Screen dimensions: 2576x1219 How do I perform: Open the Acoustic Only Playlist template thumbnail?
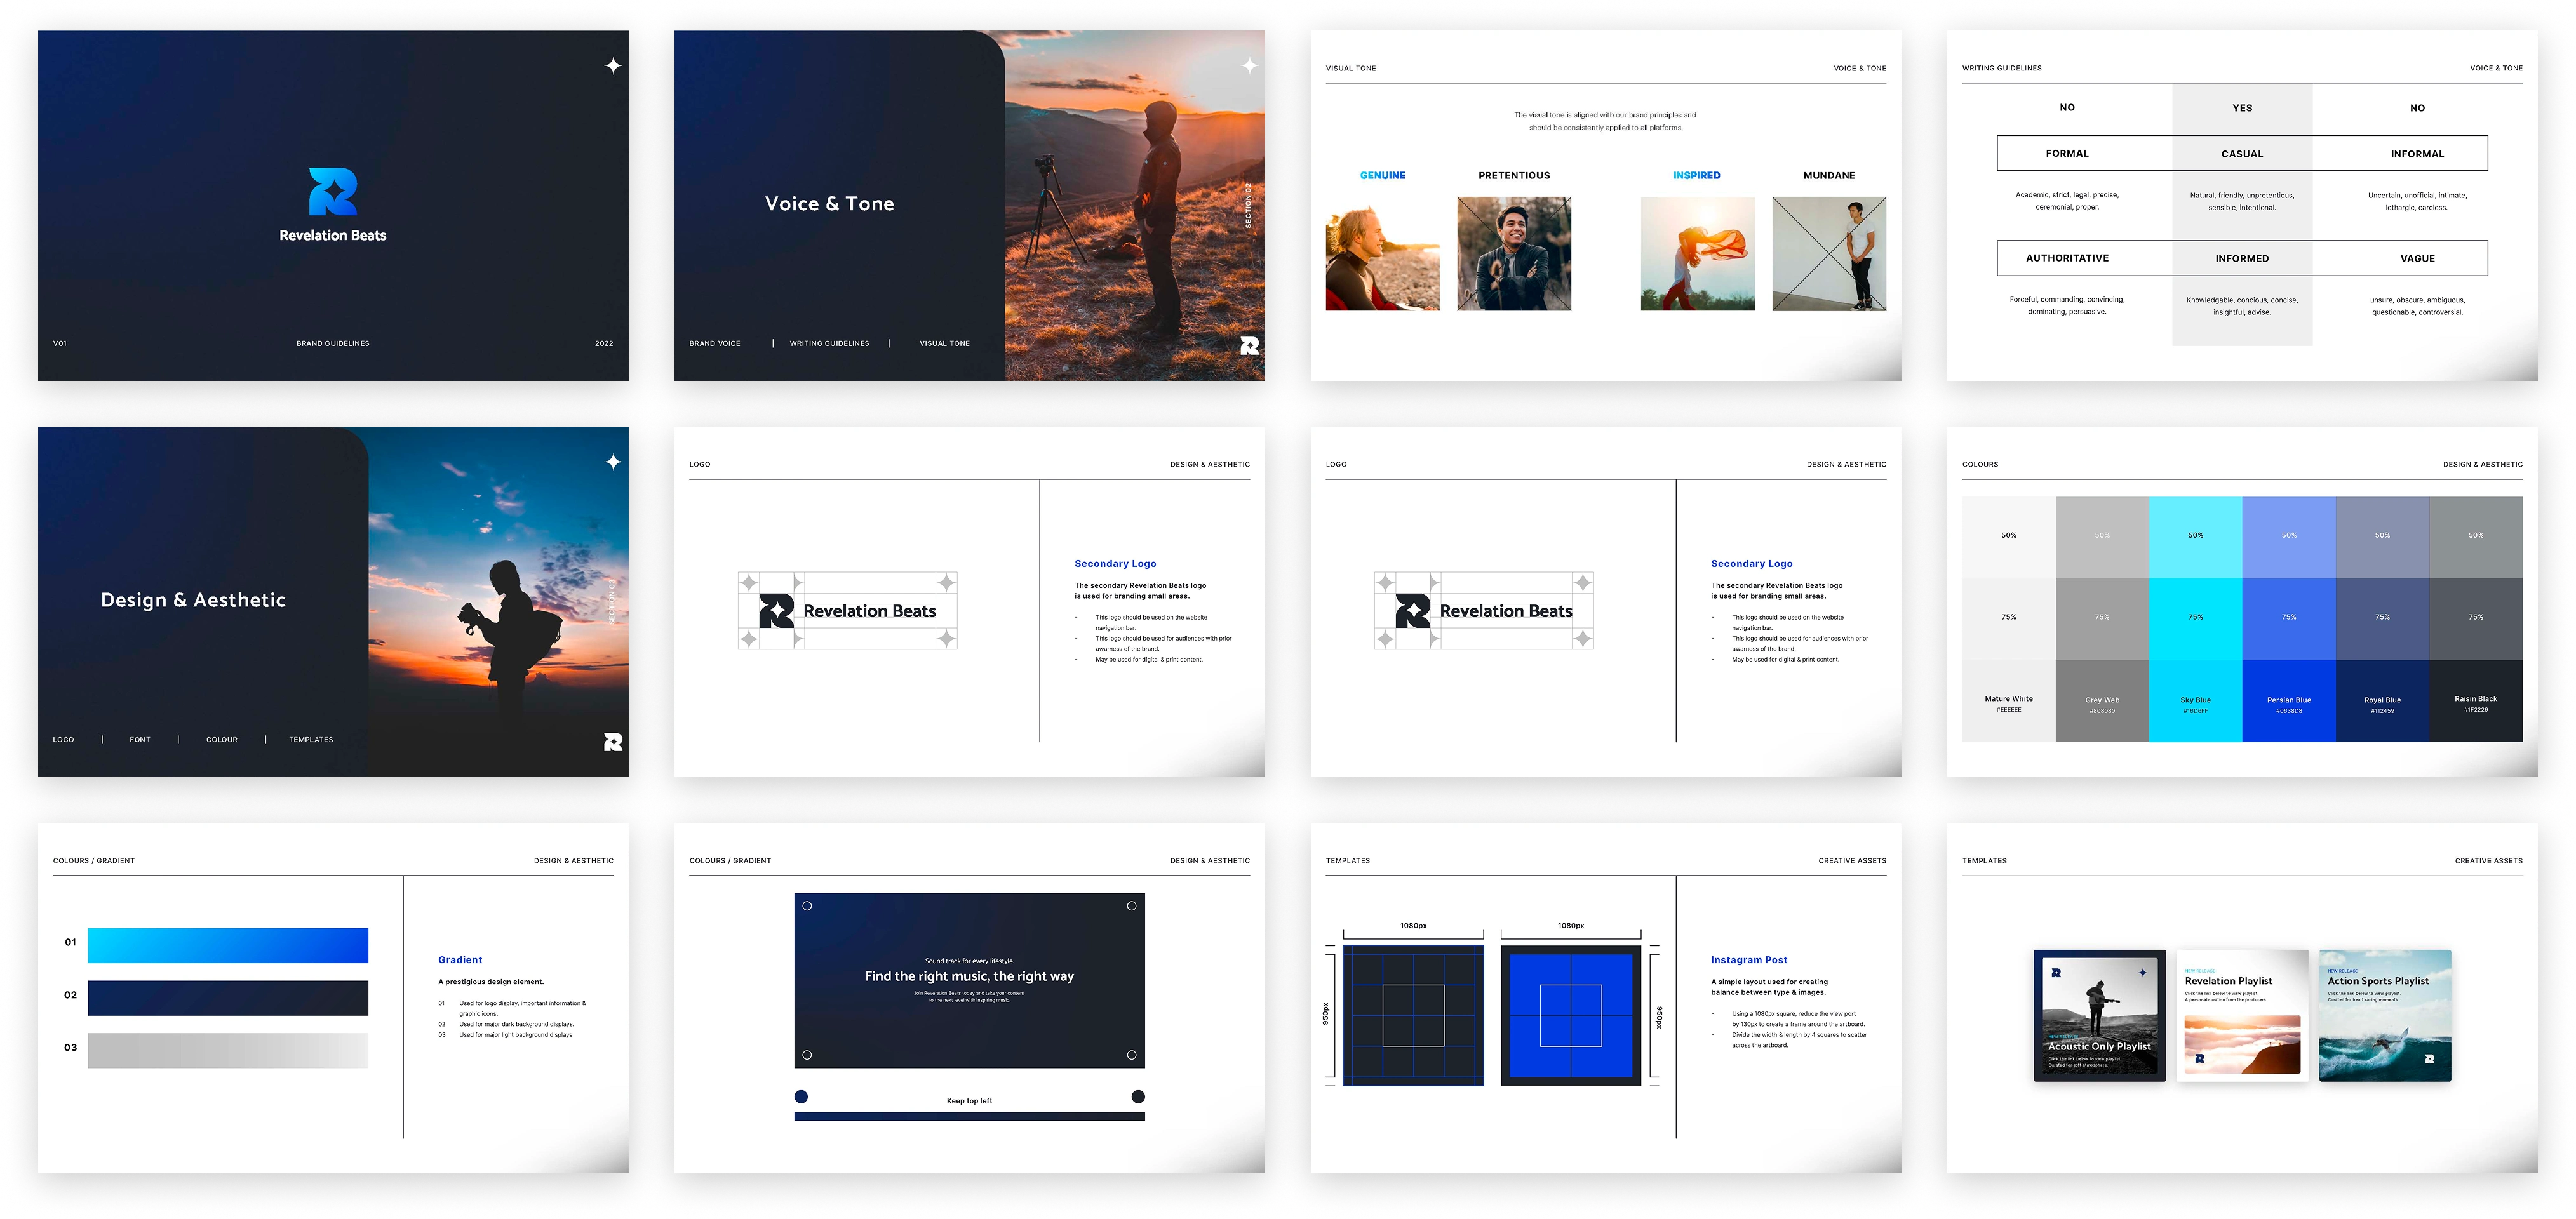pyautogui.click(x=2099, y=1015)
